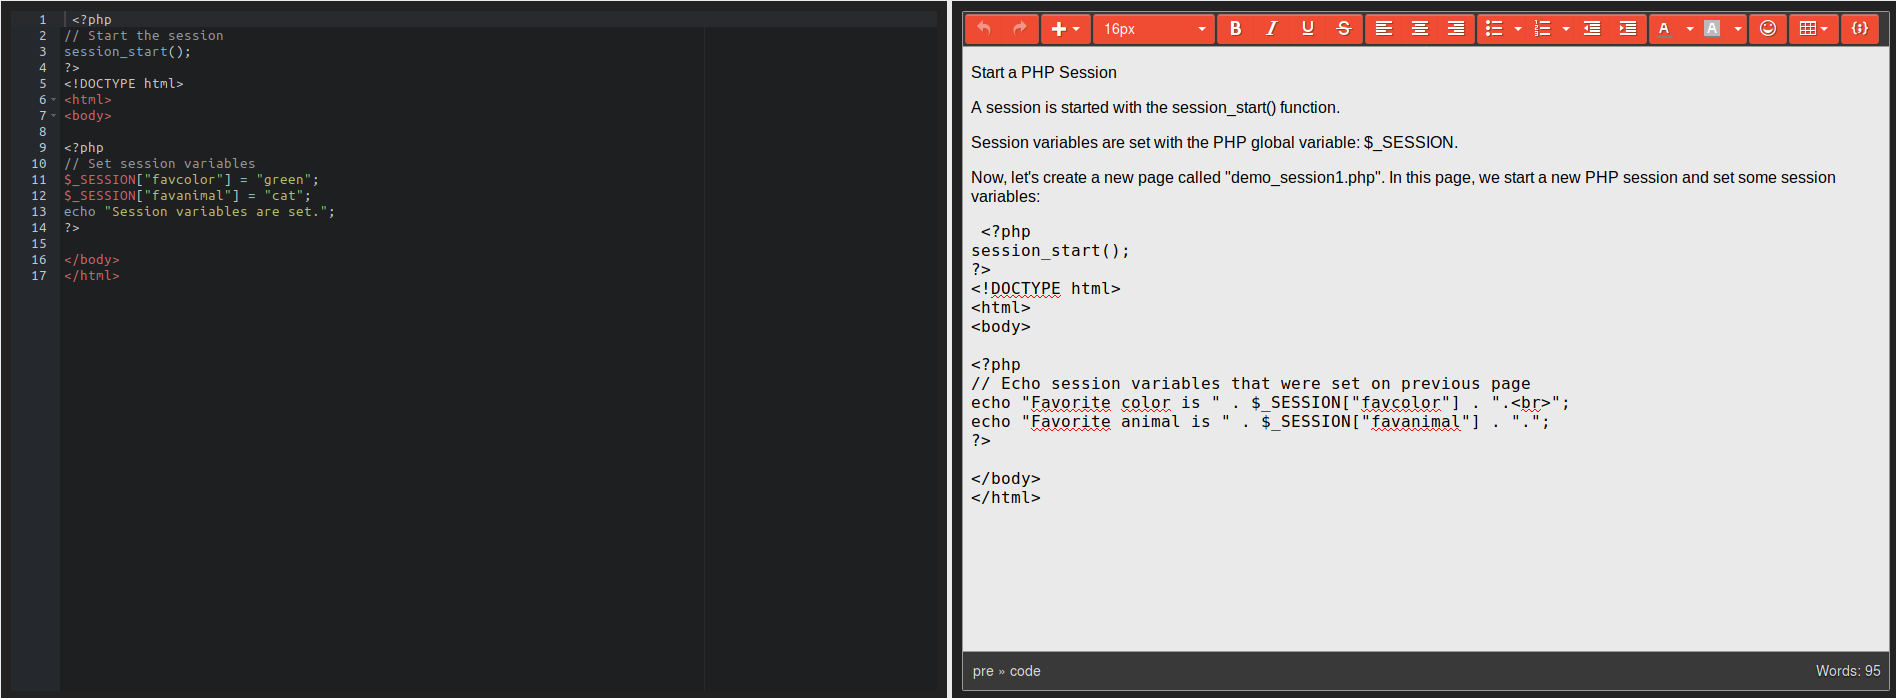Image resolution: width=1896 pixels, height=698 pixels.
Task: Click sentence about $_SESSION global variable
Action: point(1214,142)
